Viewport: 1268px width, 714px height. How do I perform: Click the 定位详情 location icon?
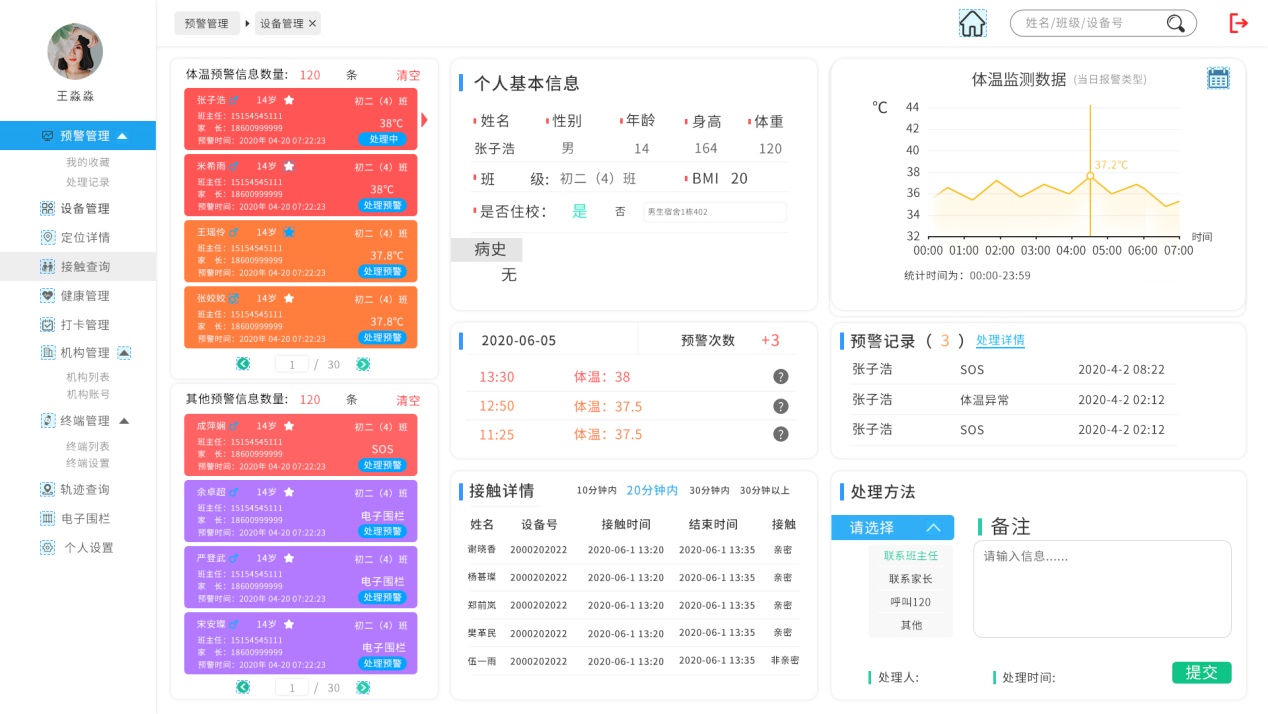tap(47, 238)
